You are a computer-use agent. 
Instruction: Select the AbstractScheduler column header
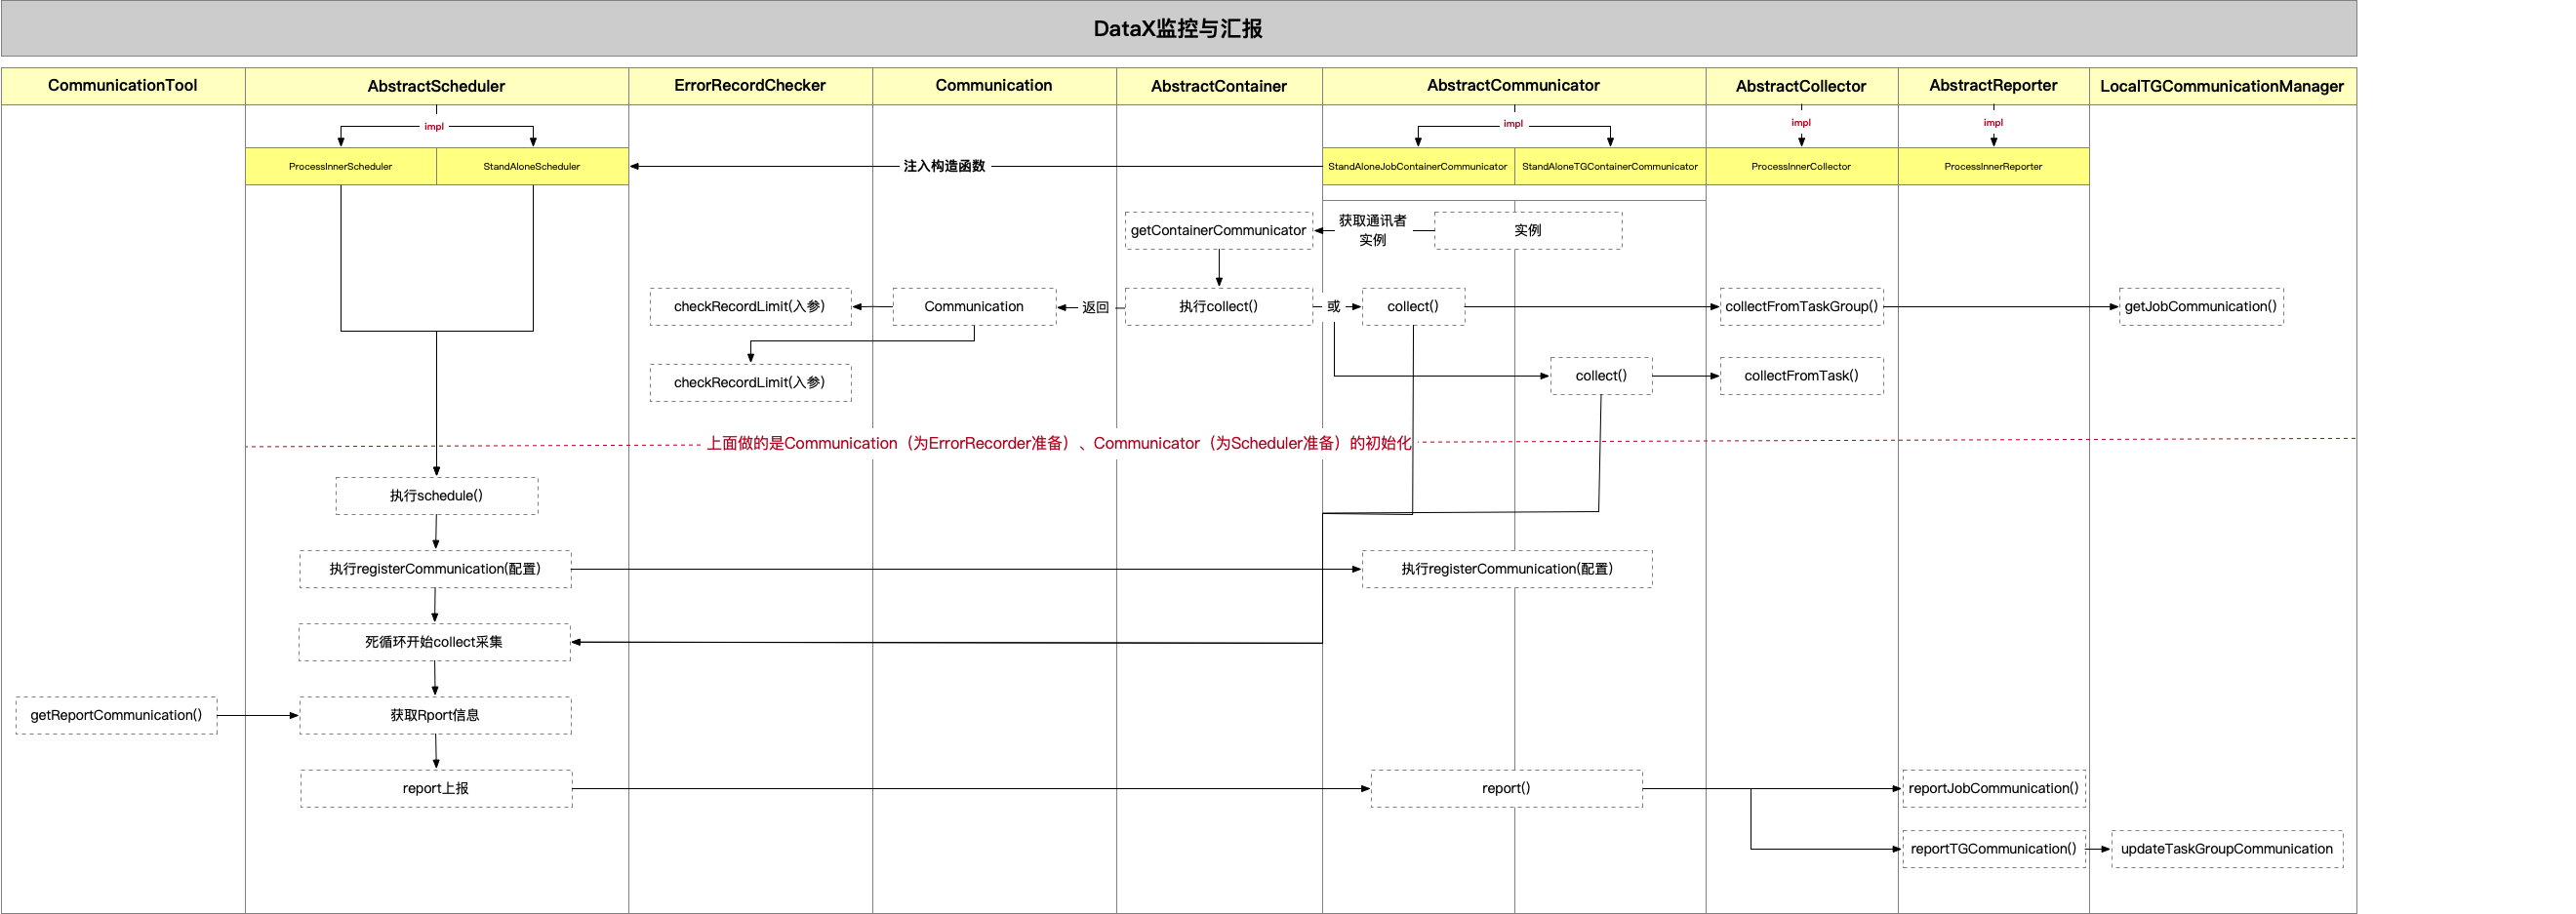click(x=436, y=86)
